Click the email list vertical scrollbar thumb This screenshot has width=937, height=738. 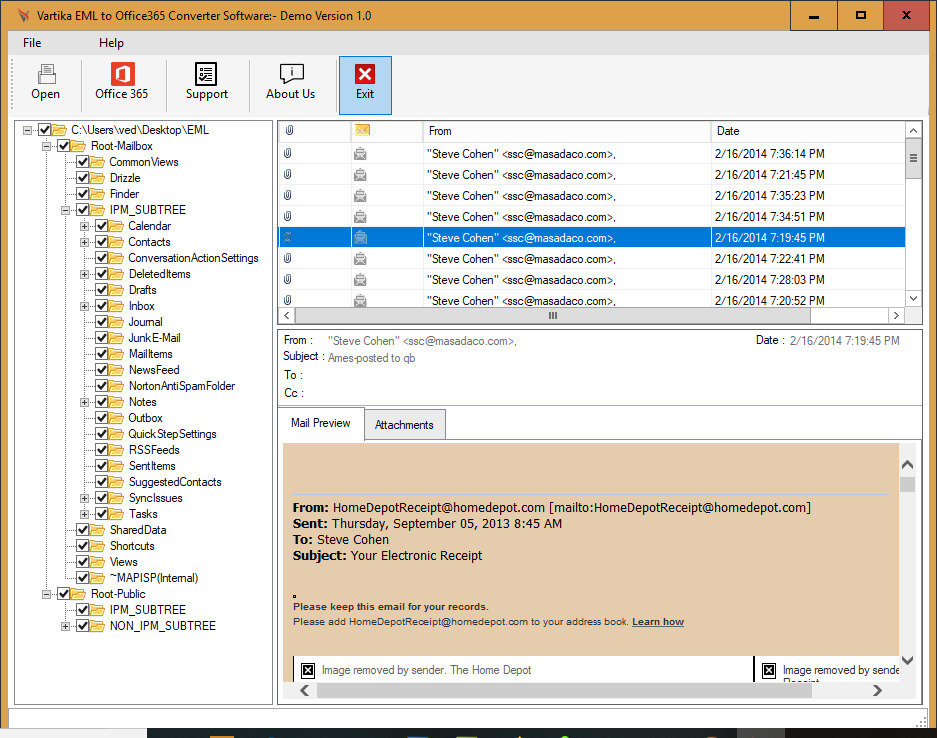[913, 158]
